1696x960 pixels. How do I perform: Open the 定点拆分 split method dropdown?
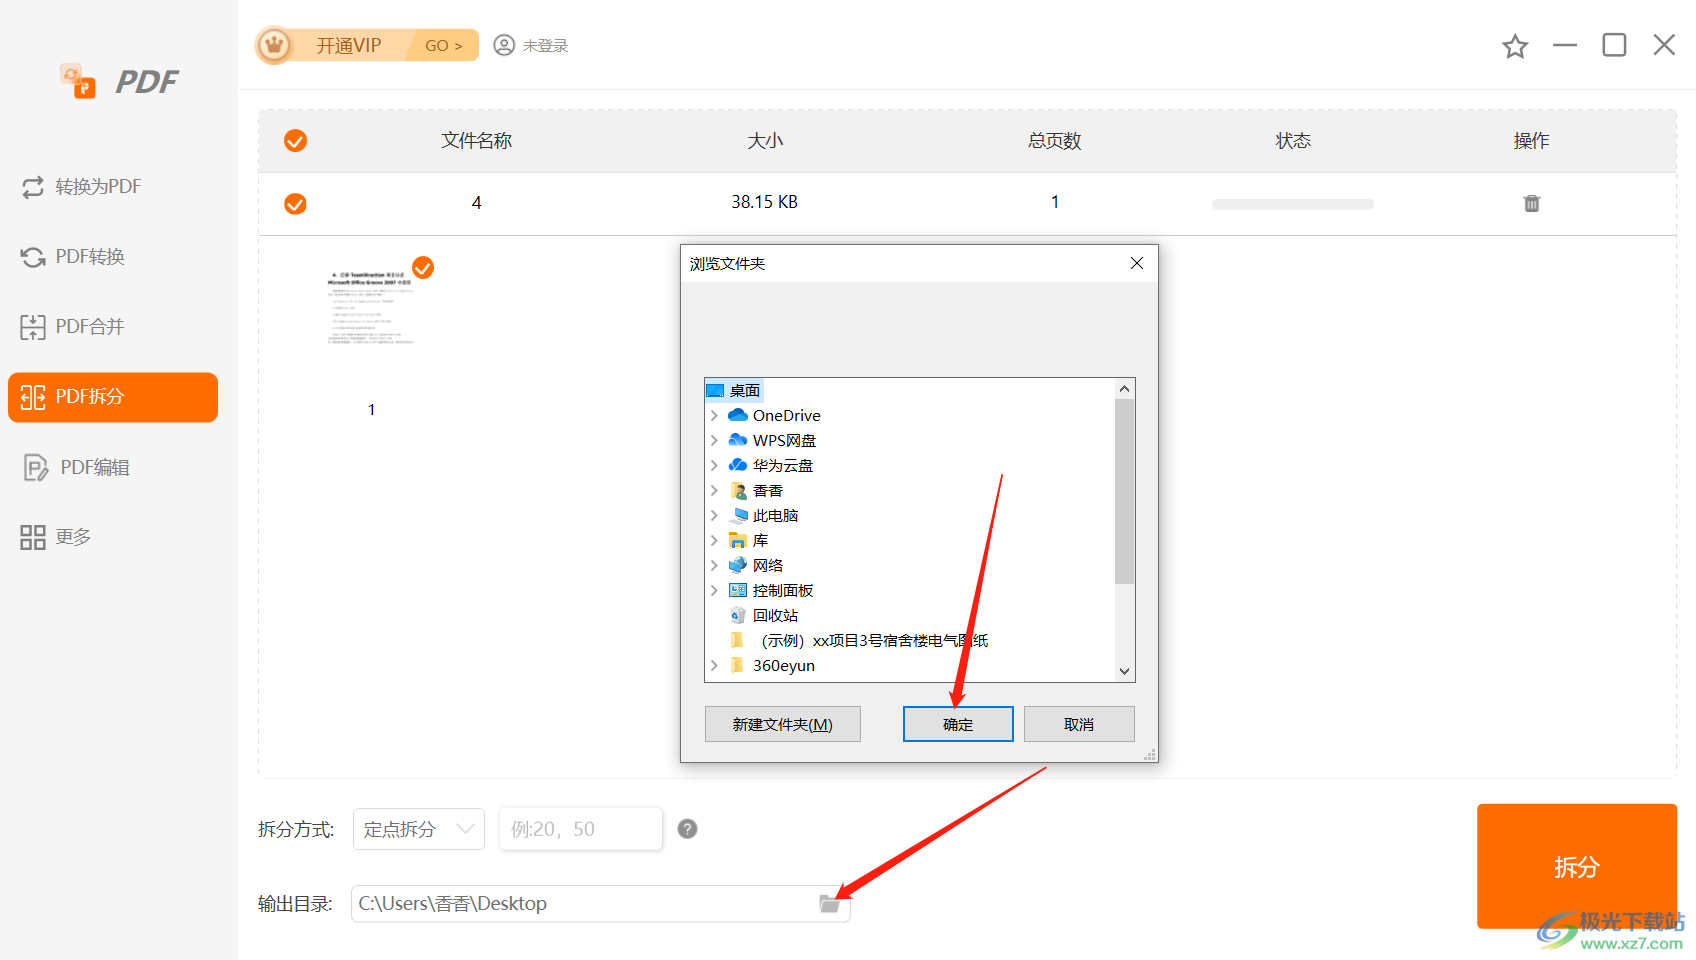[419, 829]
